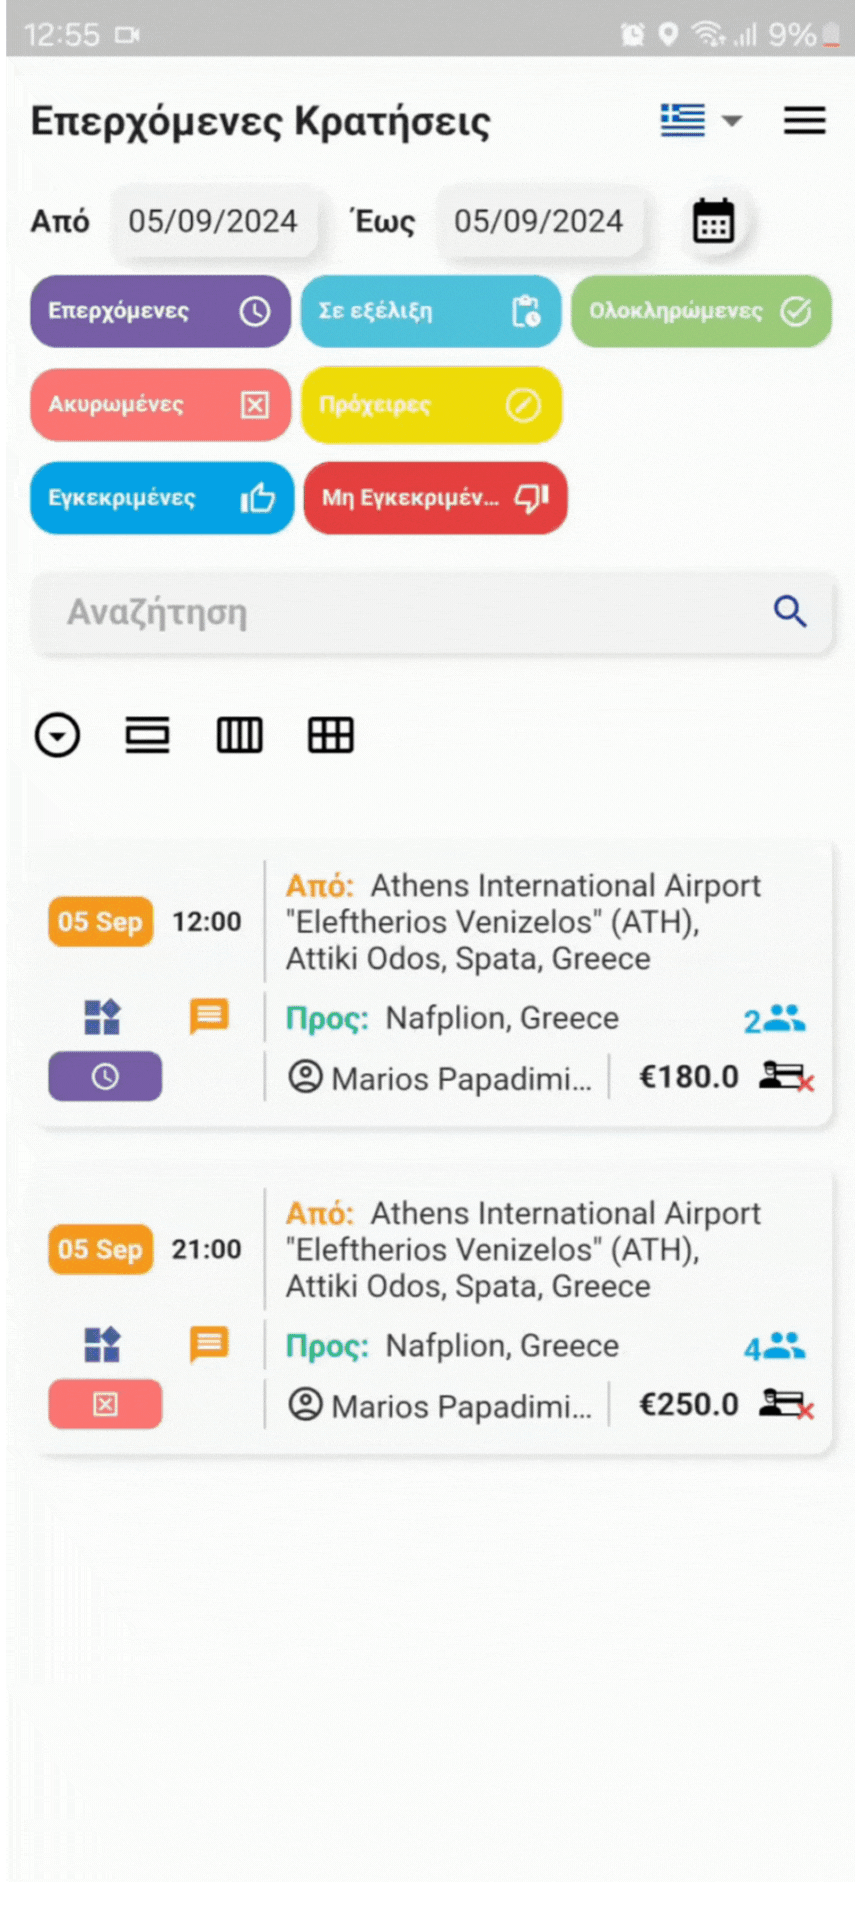Switch to grid layout view icon
The image size is (855, 1910).
pyautogui.click(x=330, y=735)
